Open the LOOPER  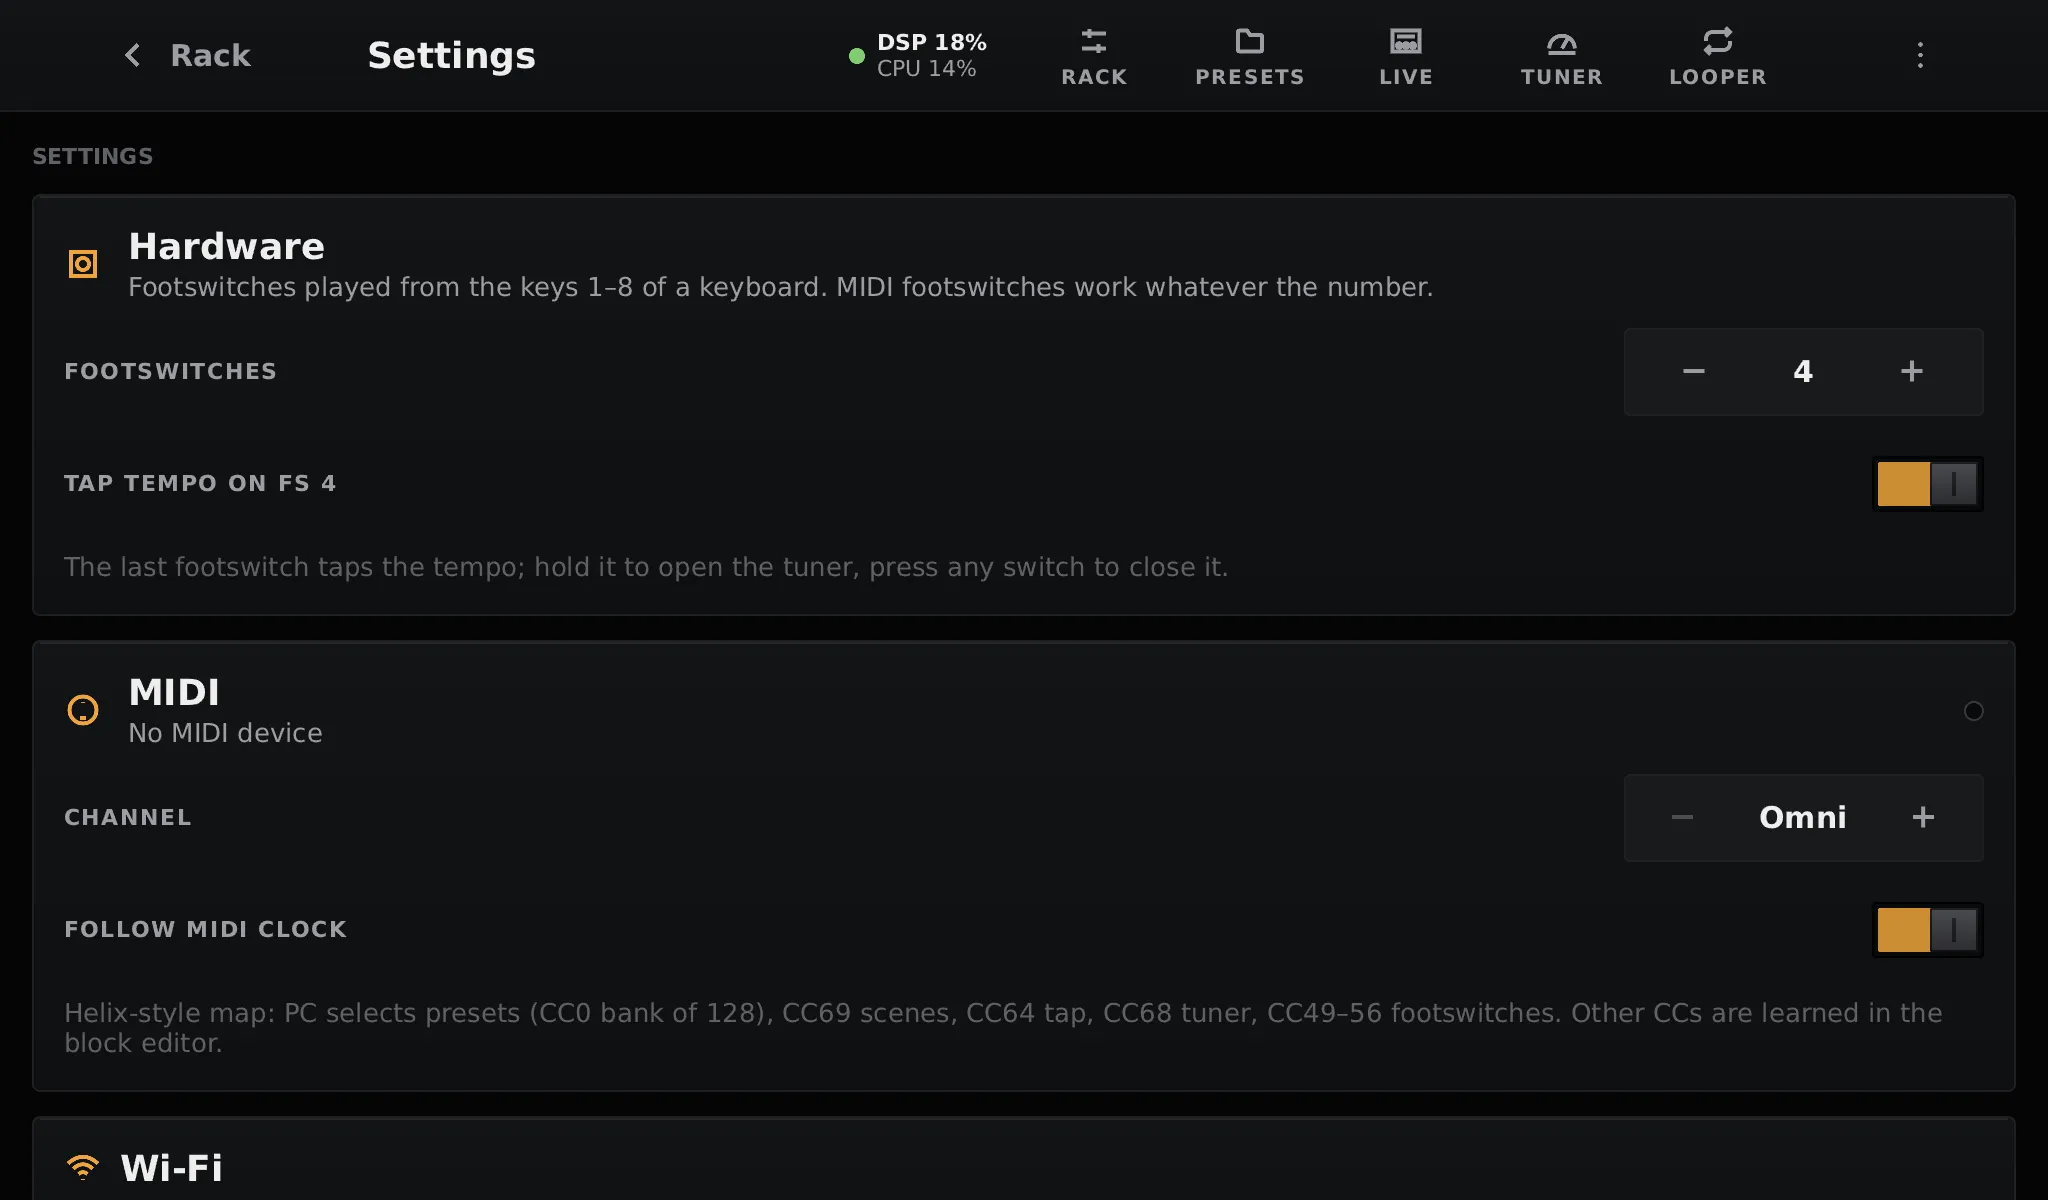1718,56
